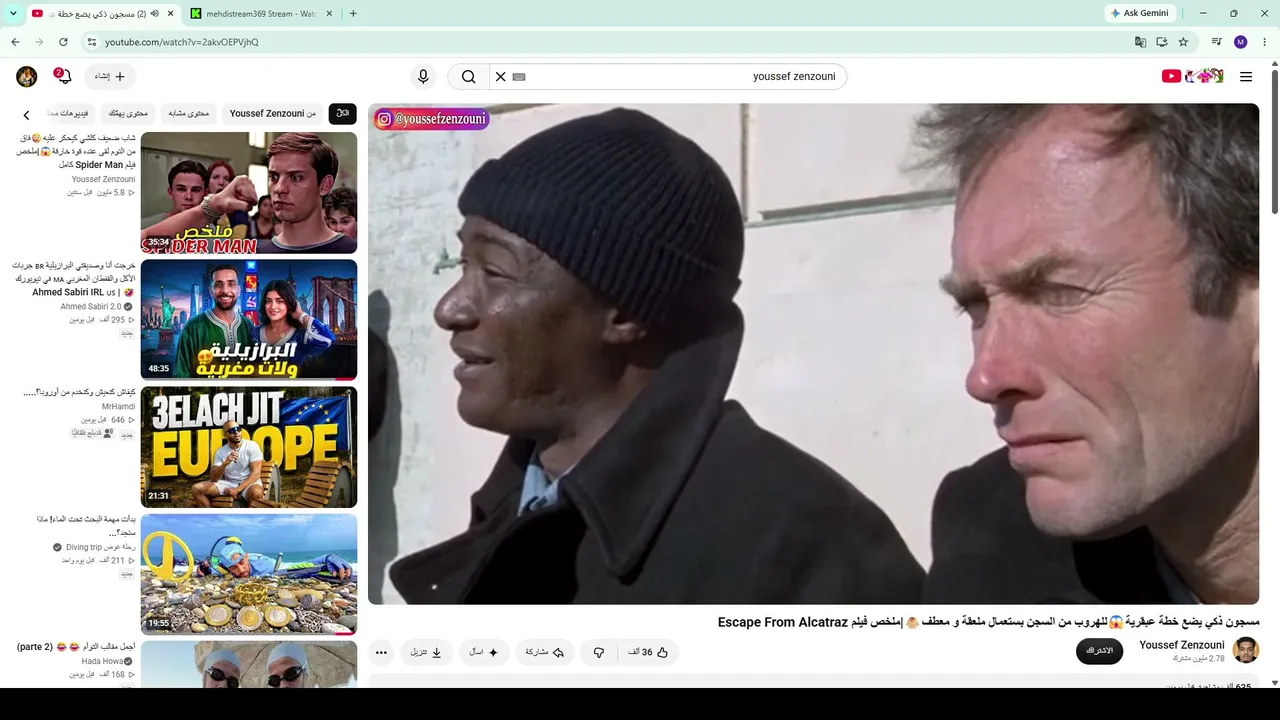Open the YouTube hamburger guide menu
This screenshot has width=1280, height=720.
click(x=1246, y=77)
